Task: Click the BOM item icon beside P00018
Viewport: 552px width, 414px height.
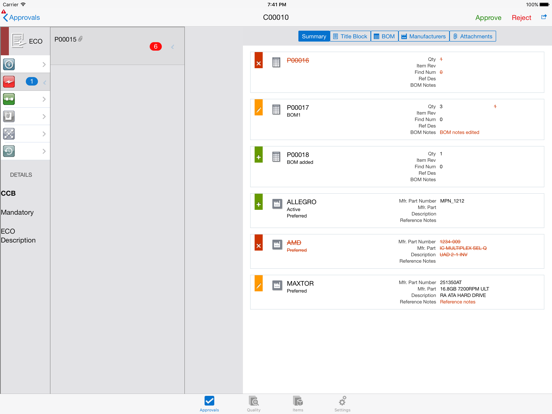Action: (276, 157)
